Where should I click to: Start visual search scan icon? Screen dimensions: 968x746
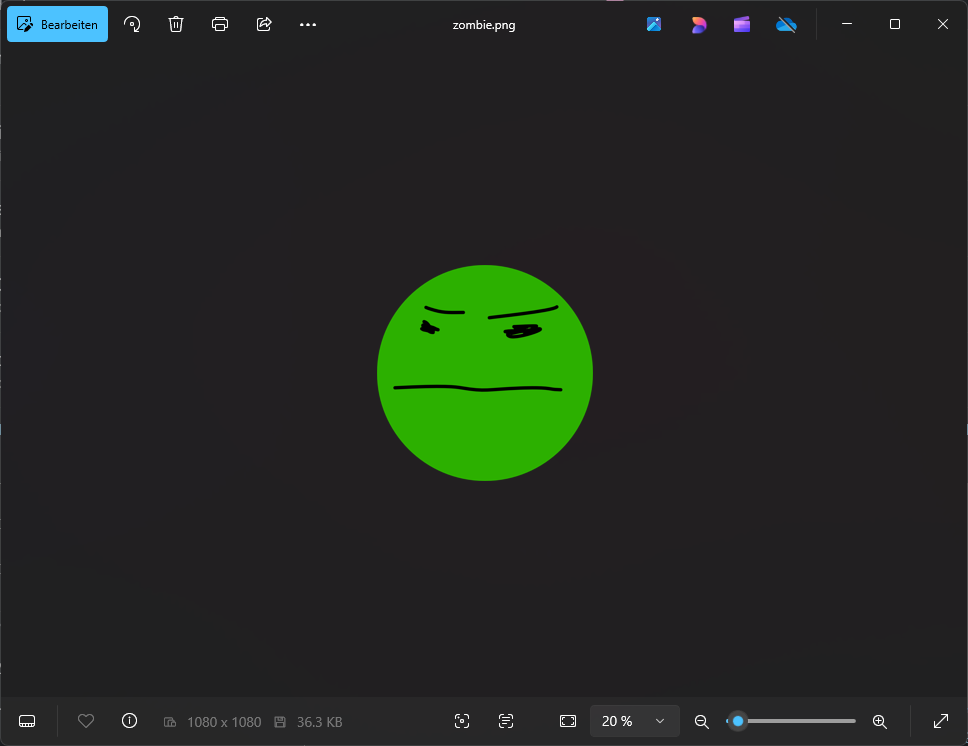(462, 721)
